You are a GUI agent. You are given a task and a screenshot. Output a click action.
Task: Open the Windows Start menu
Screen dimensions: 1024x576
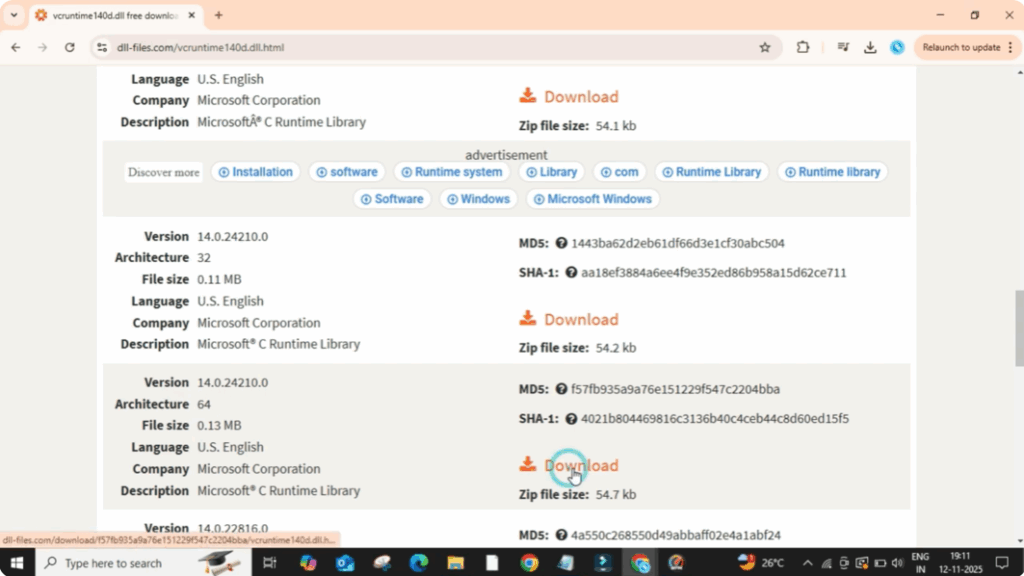coord(16,563)
